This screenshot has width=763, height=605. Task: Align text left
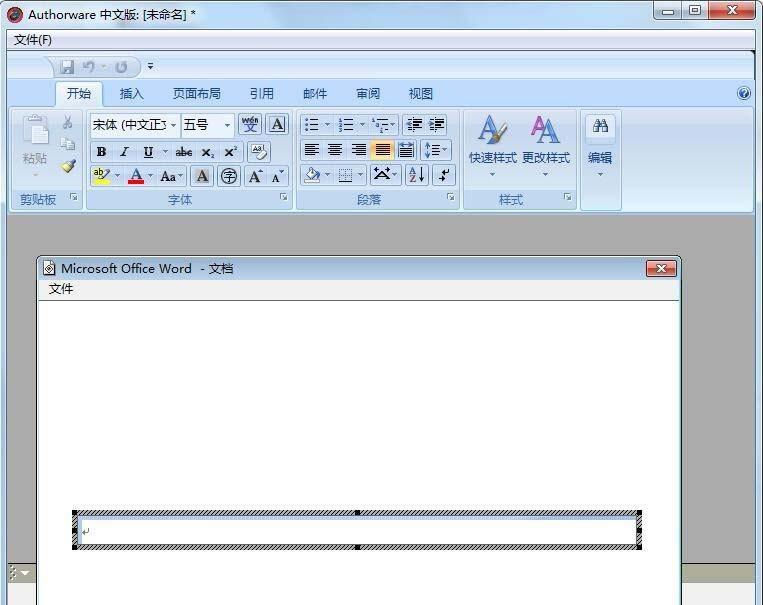[311, 150]
